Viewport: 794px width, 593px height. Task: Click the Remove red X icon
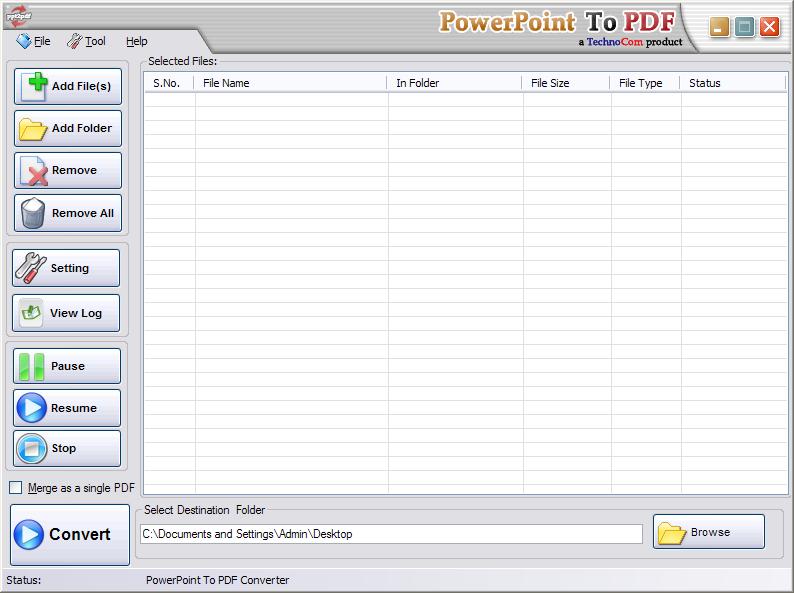(34, 171)
